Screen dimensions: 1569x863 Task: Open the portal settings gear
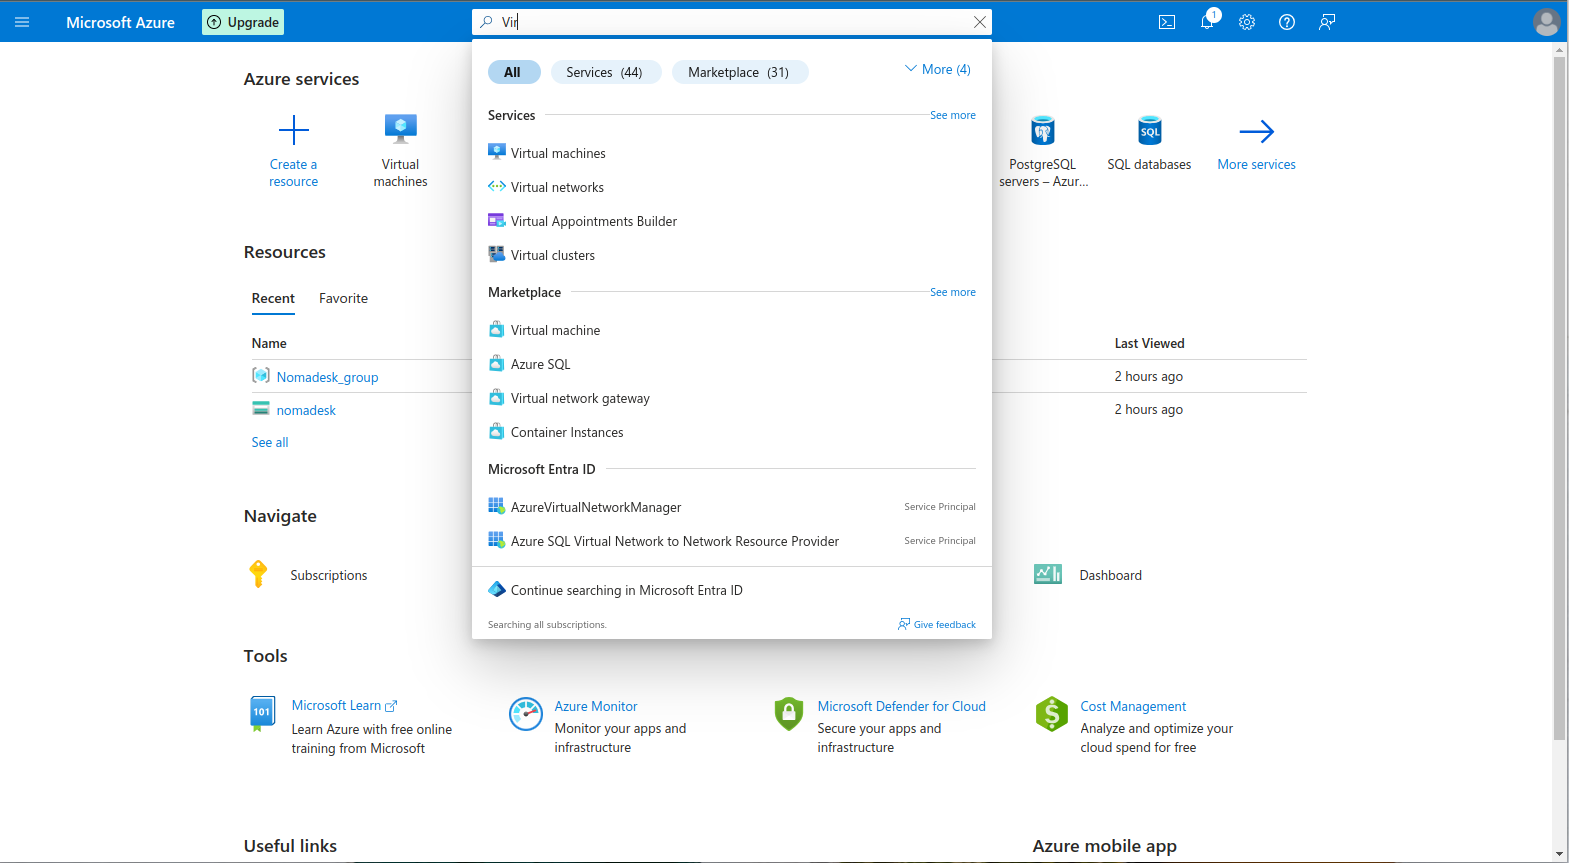click(x=1247, y=22)
